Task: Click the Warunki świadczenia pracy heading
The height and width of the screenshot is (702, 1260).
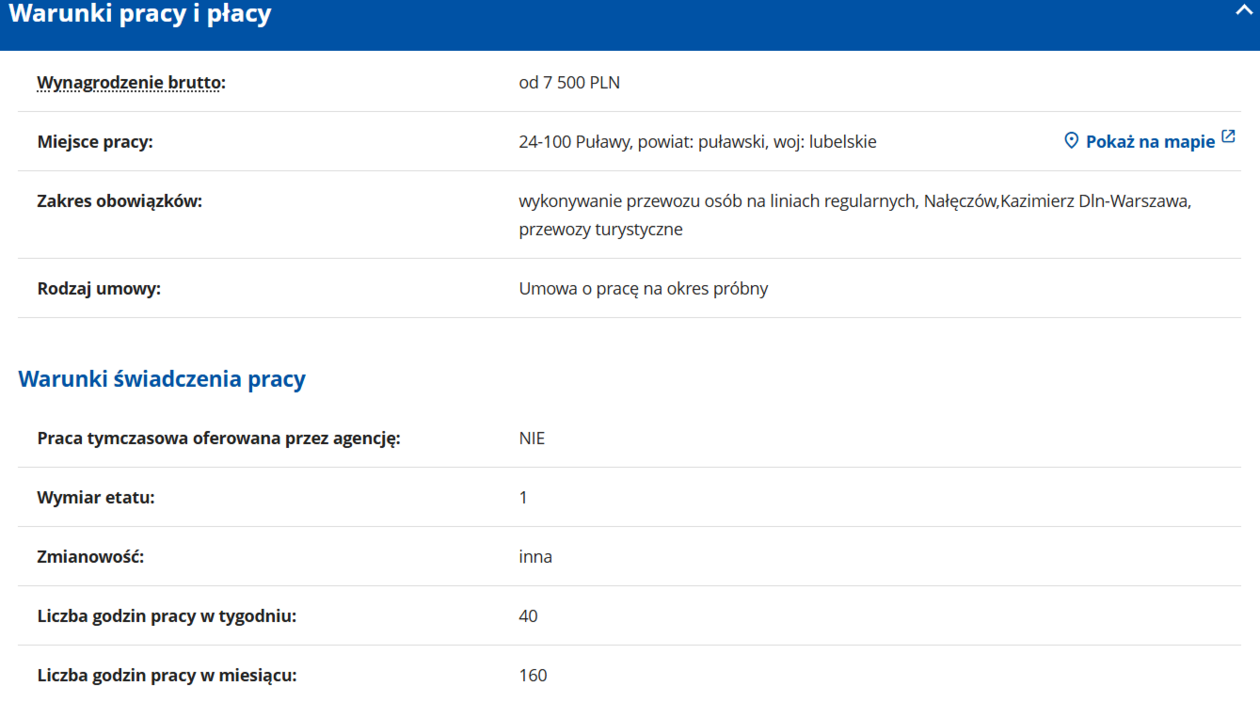Action: pyautogui.click(x=162, y=379)
